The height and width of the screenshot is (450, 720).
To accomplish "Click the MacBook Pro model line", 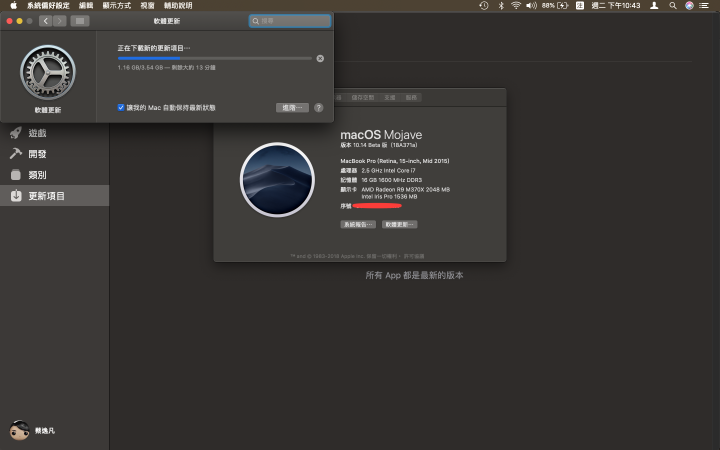I will pos(395,161).
